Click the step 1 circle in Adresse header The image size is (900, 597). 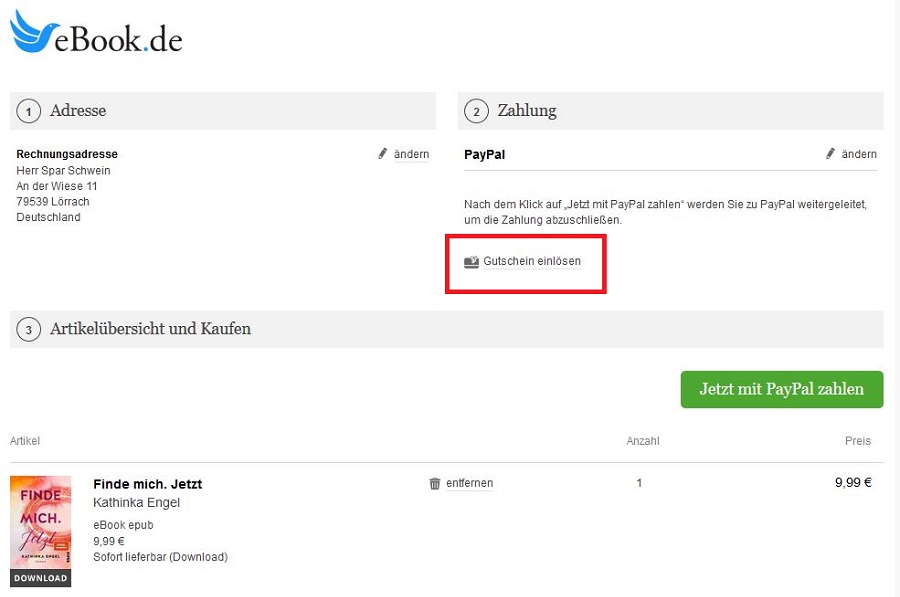[x=29, y=111]
